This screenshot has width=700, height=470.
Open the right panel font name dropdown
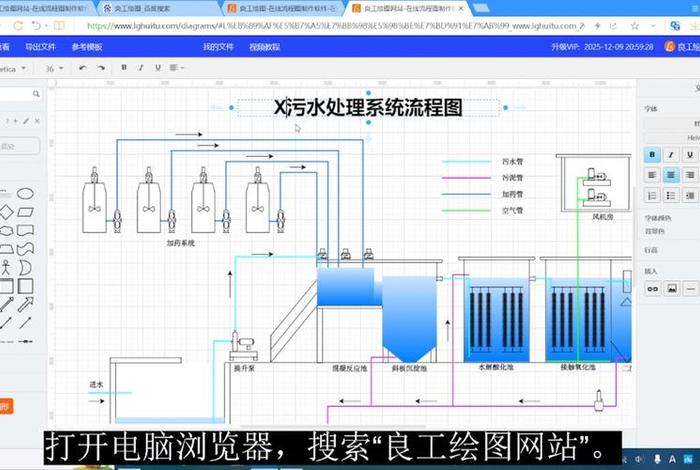pyautogui.click(x=672, y=138)
